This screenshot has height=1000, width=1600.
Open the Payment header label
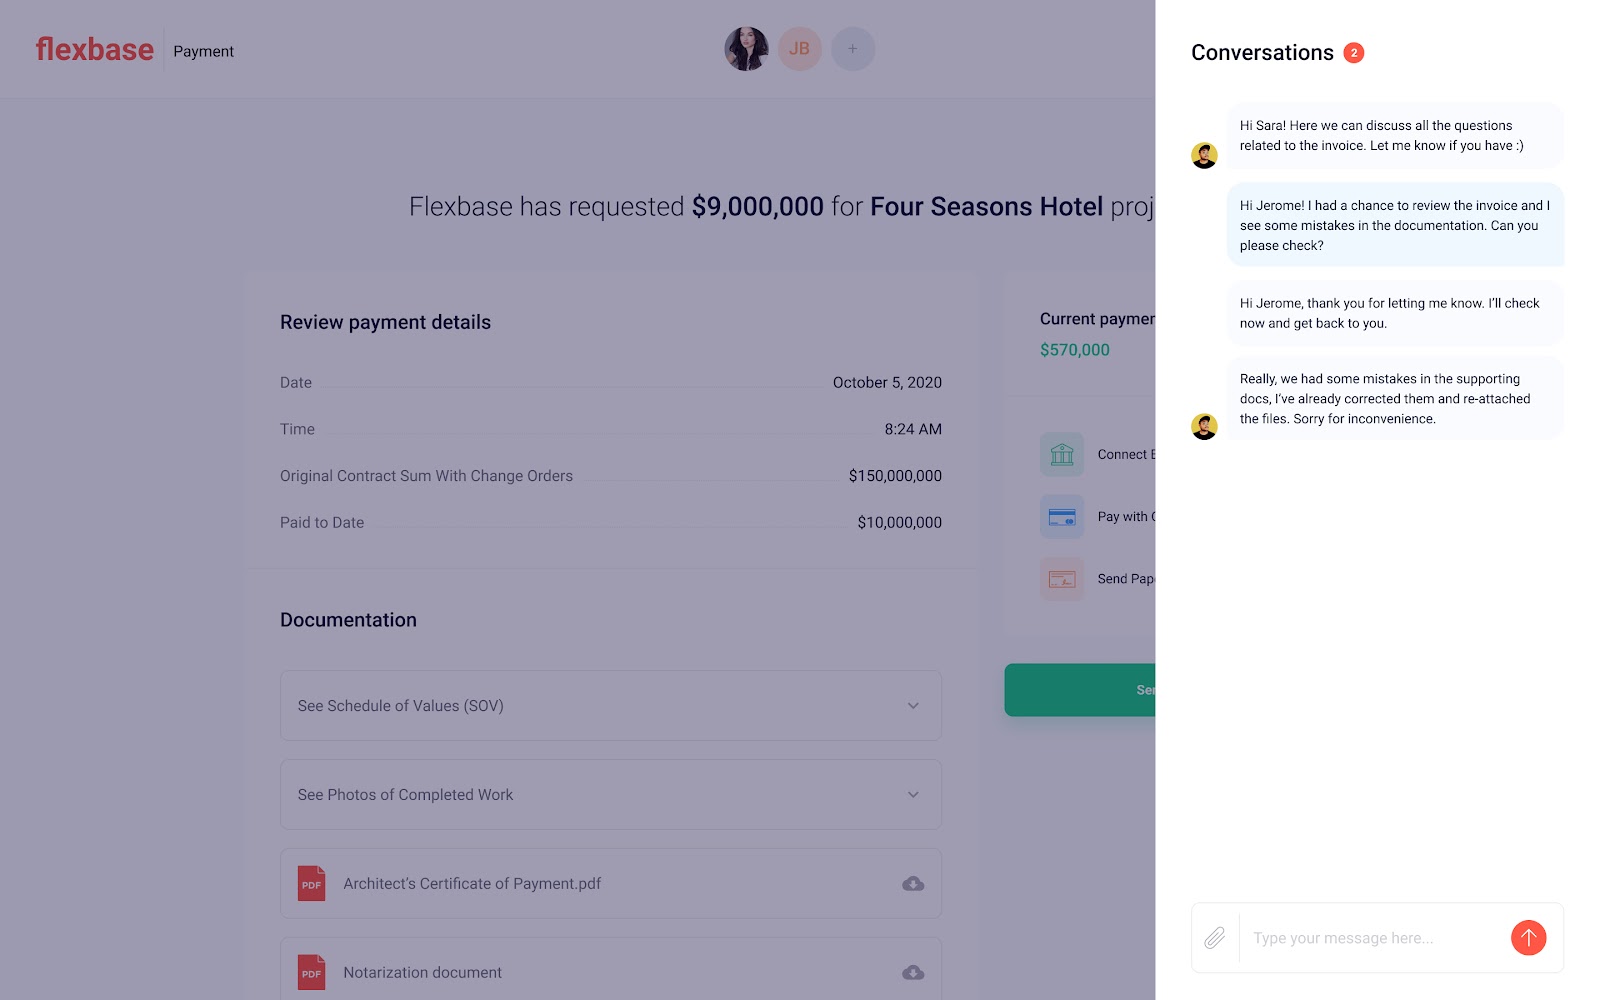pyautogui.click(x=203, y=51)
